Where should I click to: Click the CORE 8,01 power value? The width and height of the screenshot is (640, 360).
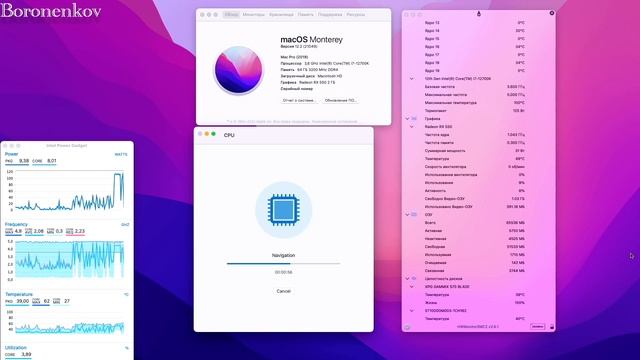coord(44,161)
